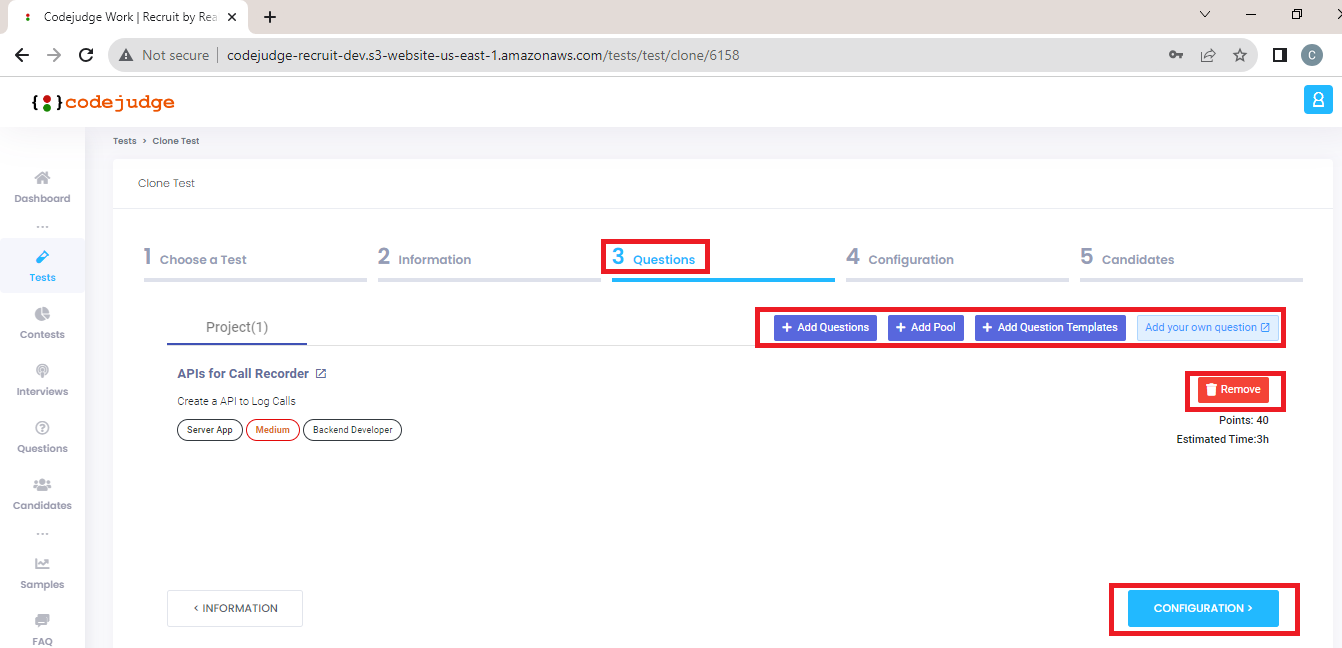The width and height of the screenshot is (1342, 648).
Task: Open profile via blue user avatar icon
Action: pos(1318,99)
